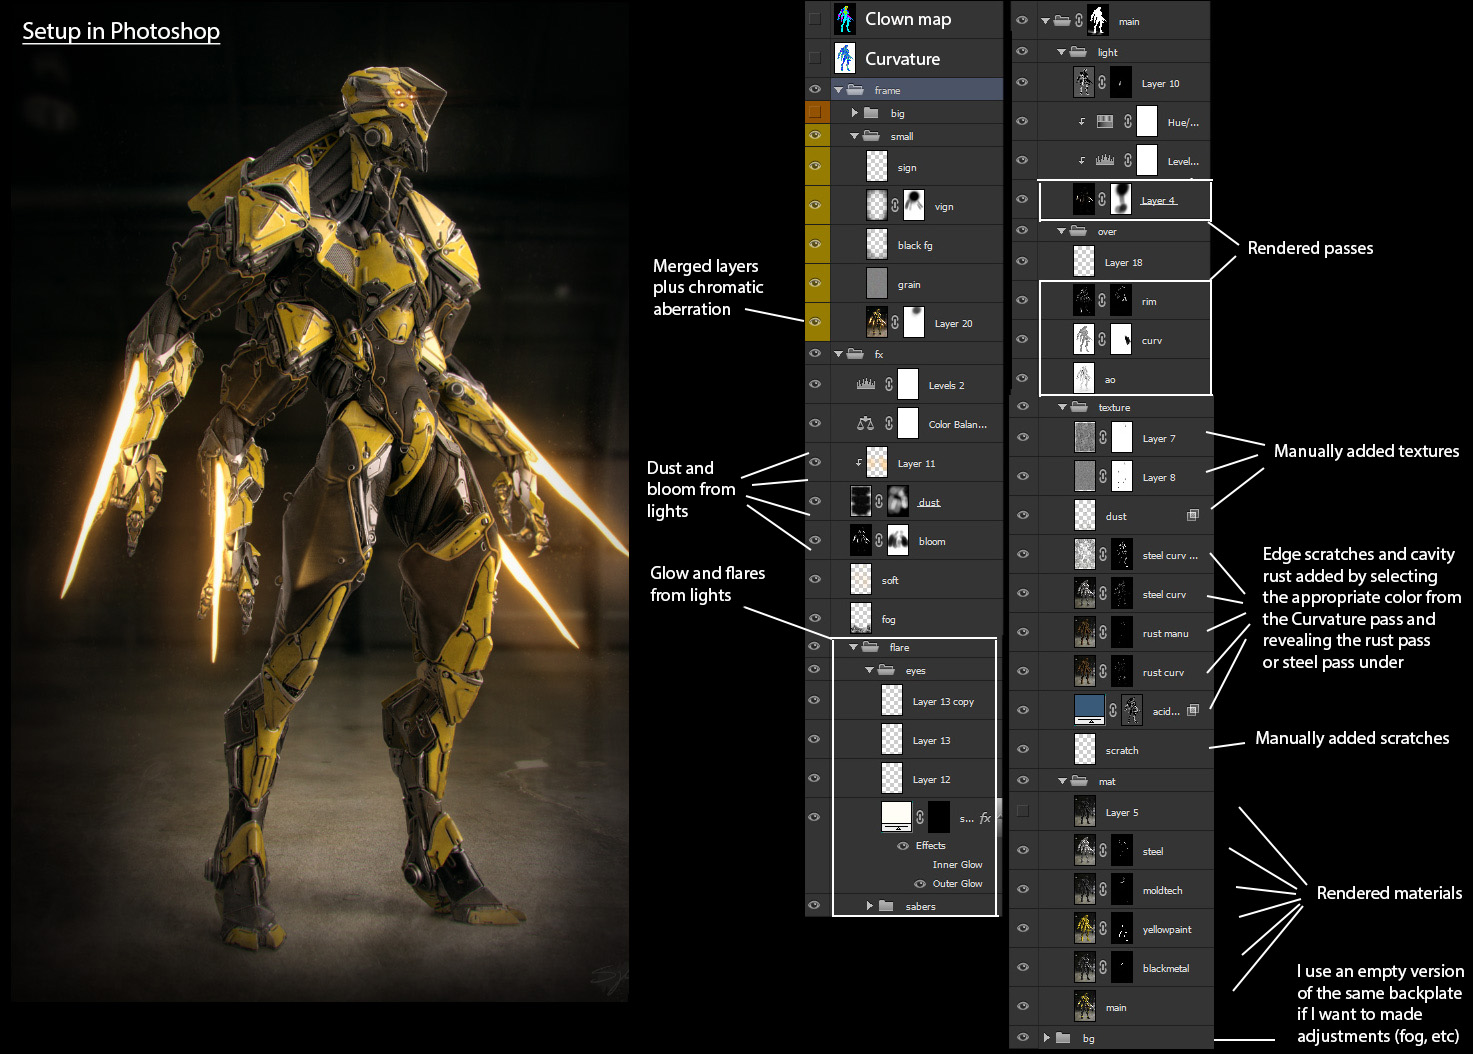Click the Color Balance scales icon
This screenshot has width=1473, height=1054.
tap(866, 423)
